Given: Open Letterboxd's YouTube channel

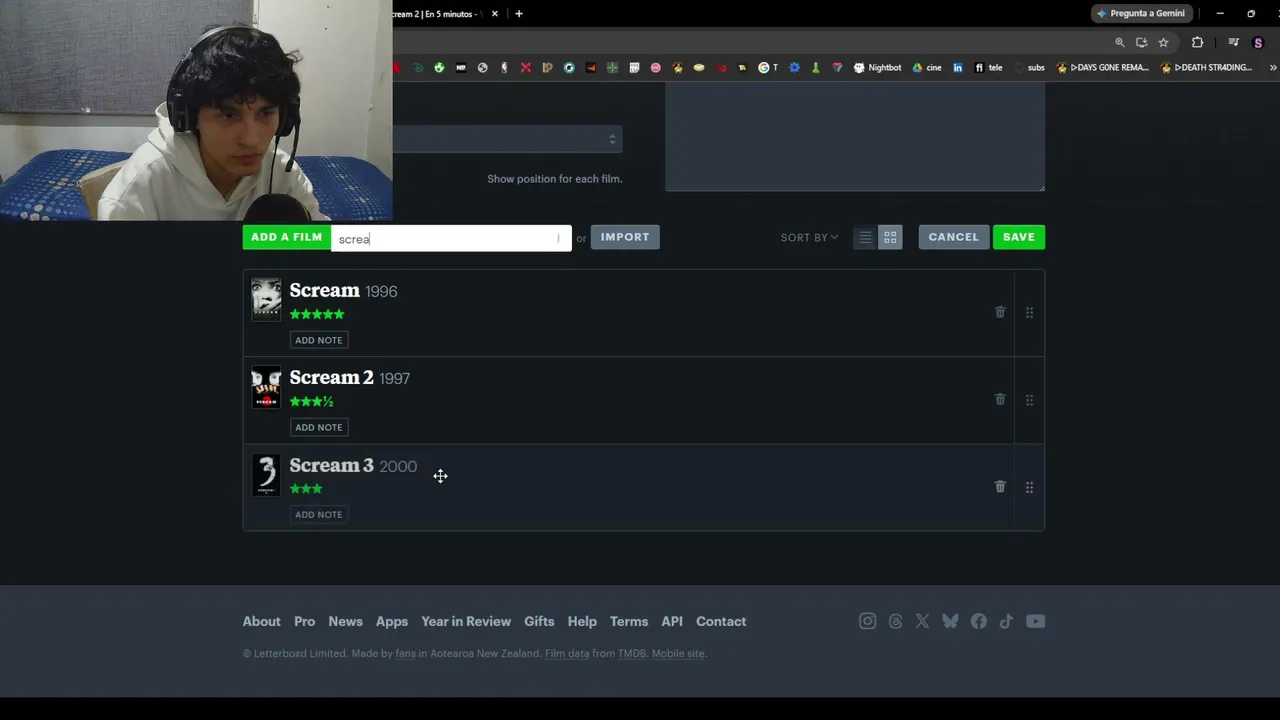Looking at the screenshot, I should point(1035,621).
